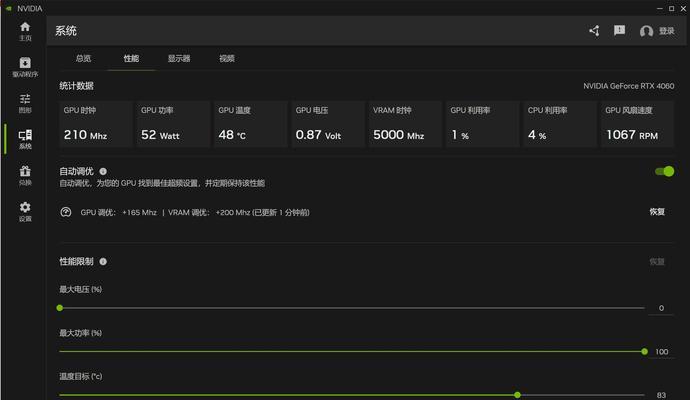Minimize the NVIDIA window
The height and width of the screenshot is (400, 690).
click(x=659, y=8)
